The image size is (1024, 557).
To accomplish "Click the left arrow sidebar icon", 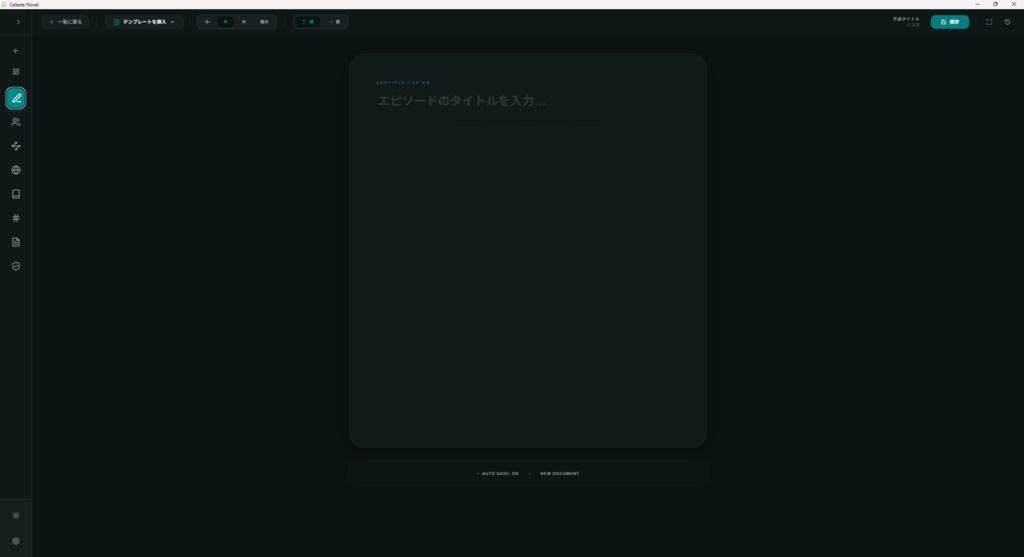I will (16, 51).
